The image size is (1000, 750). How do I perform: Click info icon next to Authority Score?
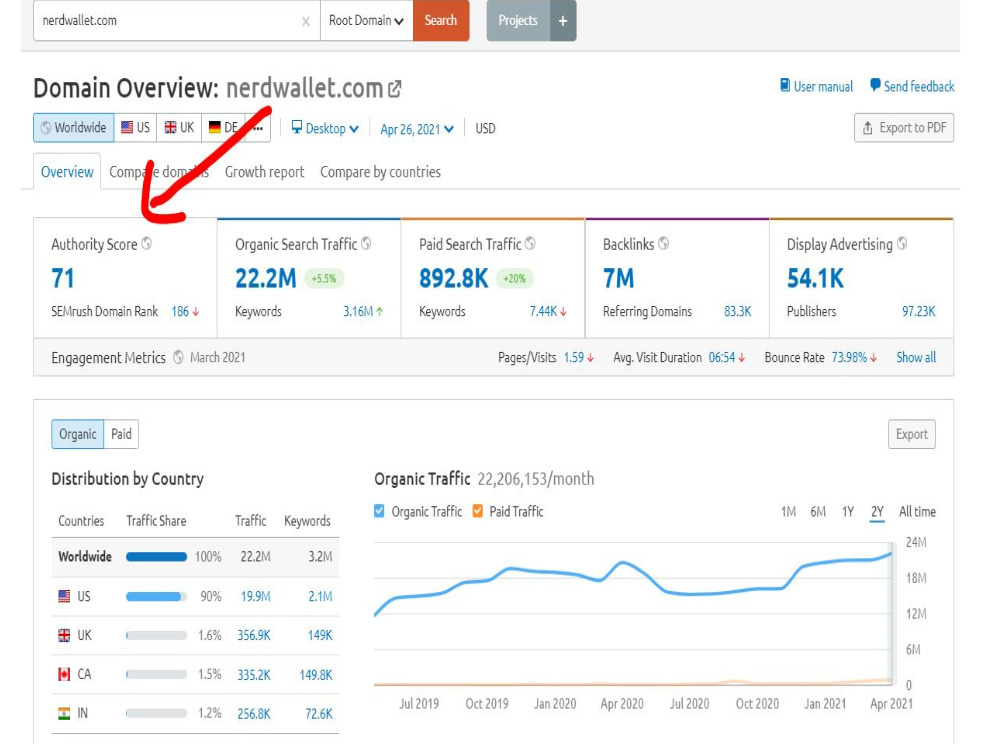tap(147, 244)
